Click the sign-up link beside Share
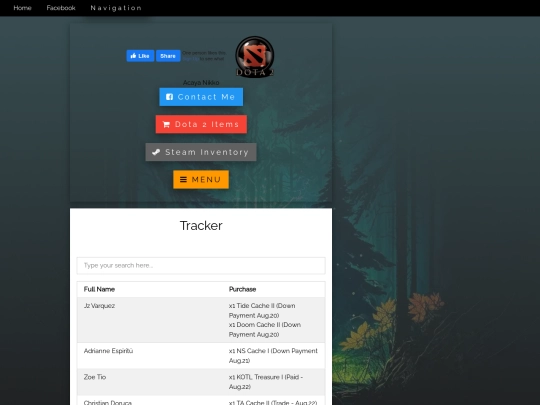Screen dimensions: 540x405 [x=190, y=59]
